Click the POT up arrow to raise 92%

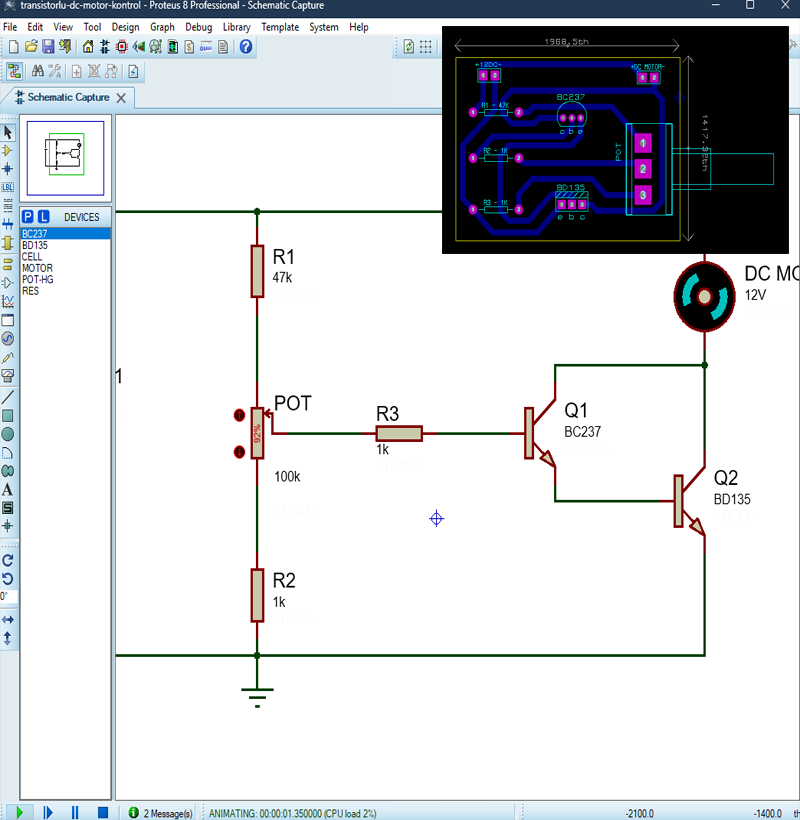click(238, 414)
